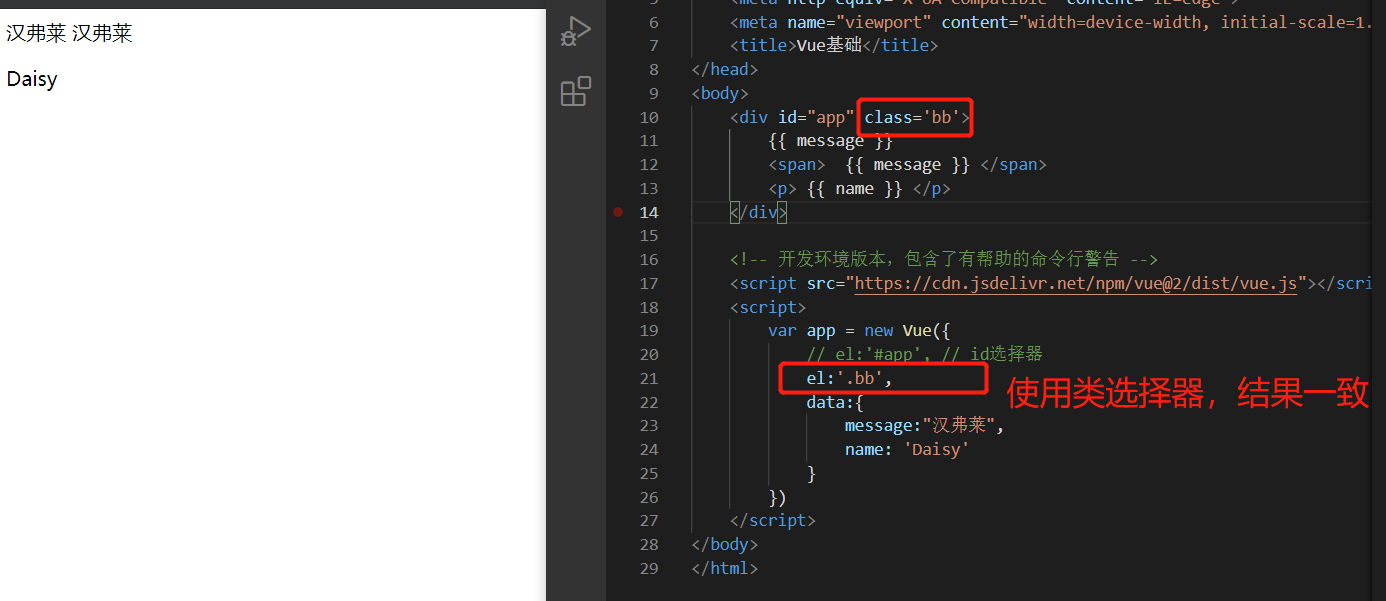Image resolution: width=1386 pixels, height=601 pixels.
Task: Click line number 10 in the gutter
Action: tap(648, 117)
